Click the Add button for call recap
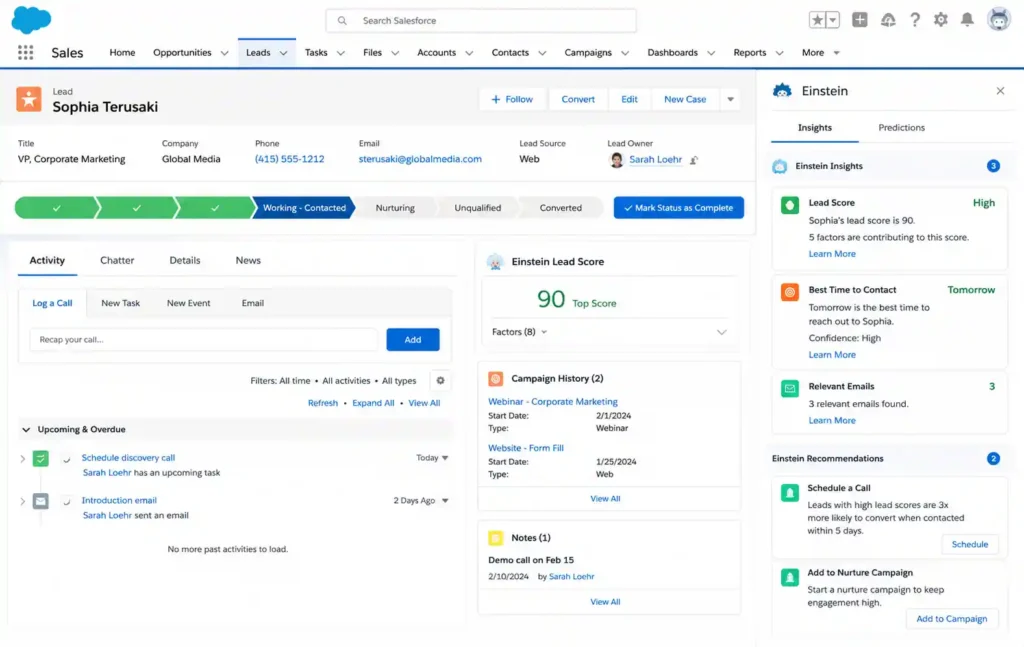Screen dimensions: 1024x647 point(413,339)
